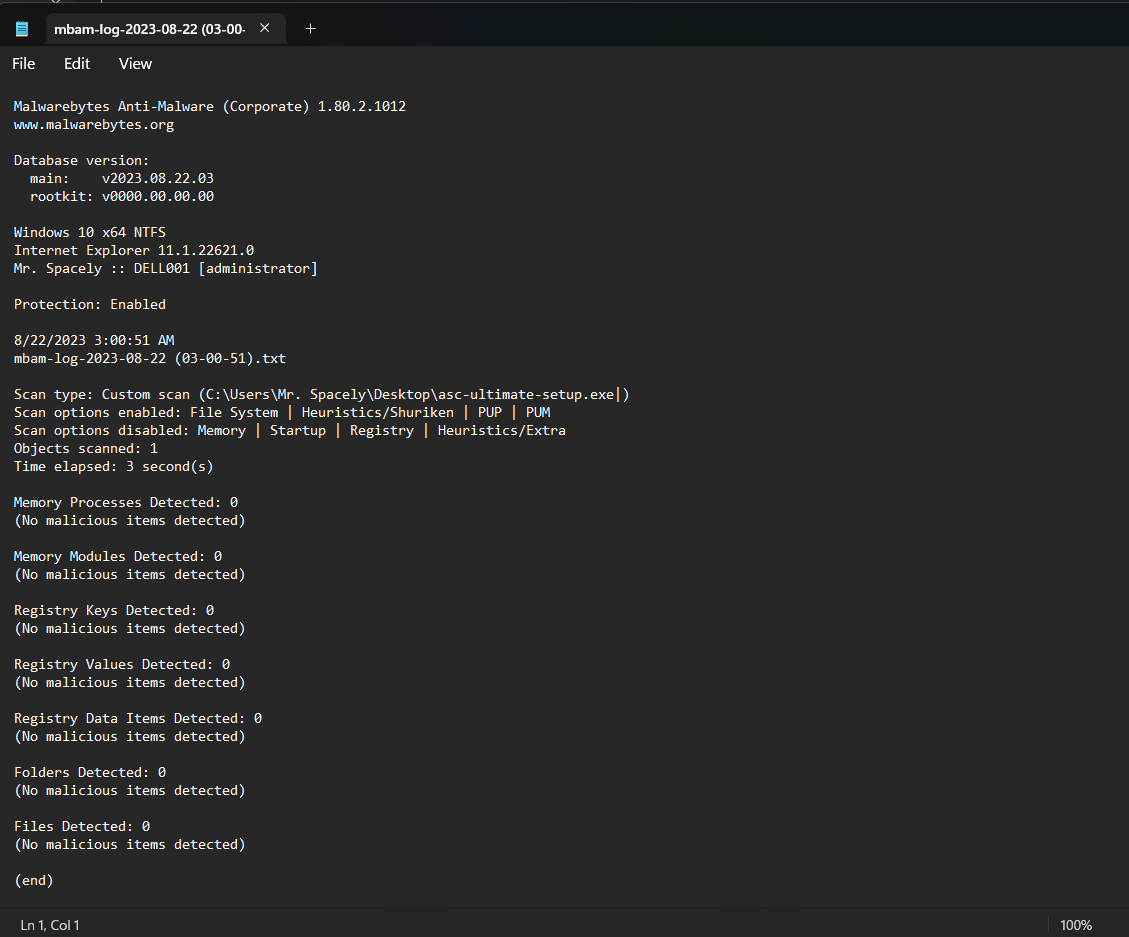This screenshot has height=937, width=1129.
Task: Click the 'Database version:' line
Action: pos(81,160)
